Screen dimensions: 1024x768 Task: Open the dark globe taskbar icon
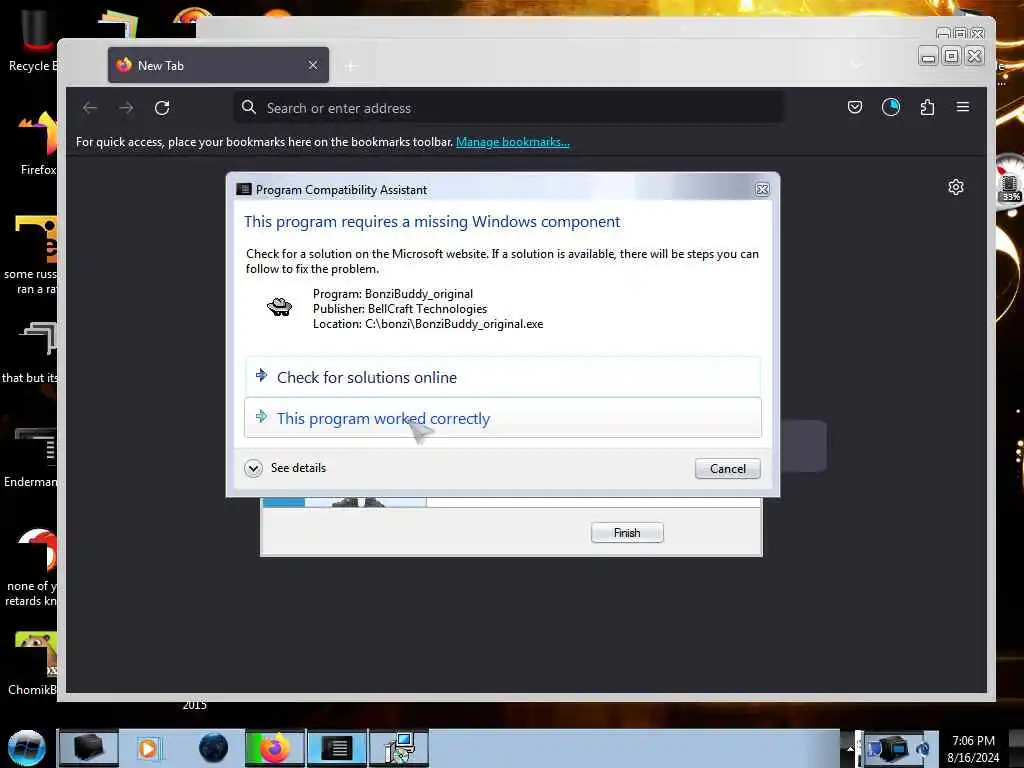[x=214, y=748]
